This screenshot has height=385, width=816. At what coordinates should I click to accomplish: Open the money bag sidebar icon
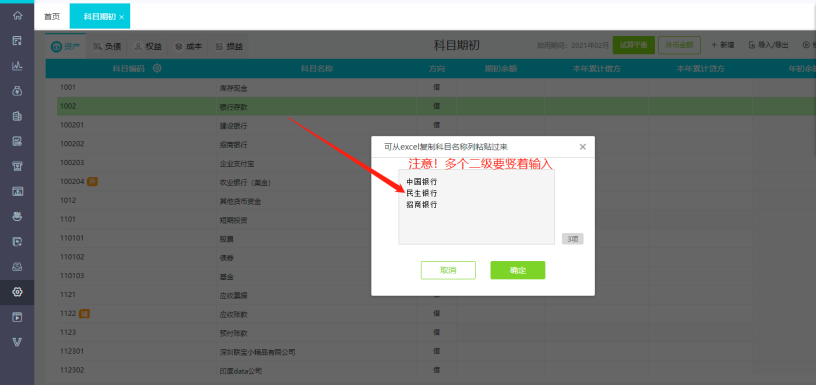pyautogui.click(x=17, y=91)
